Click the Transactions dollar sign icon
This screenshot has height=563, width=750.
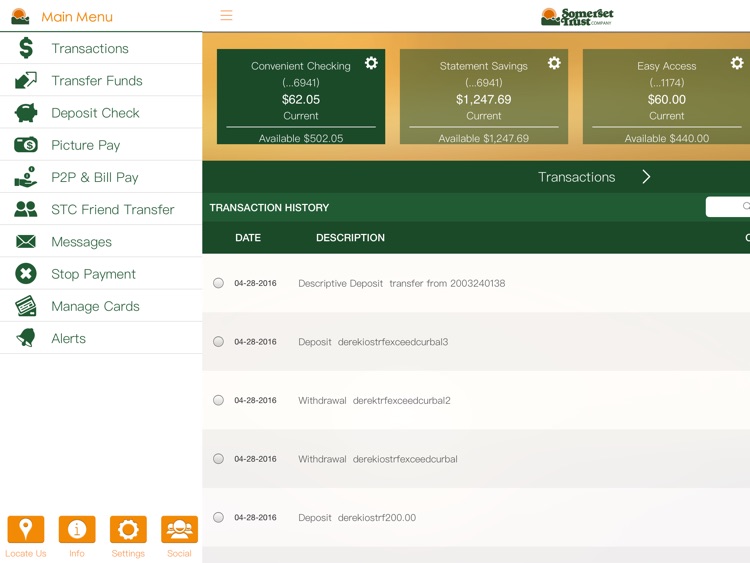pos(26,48)
